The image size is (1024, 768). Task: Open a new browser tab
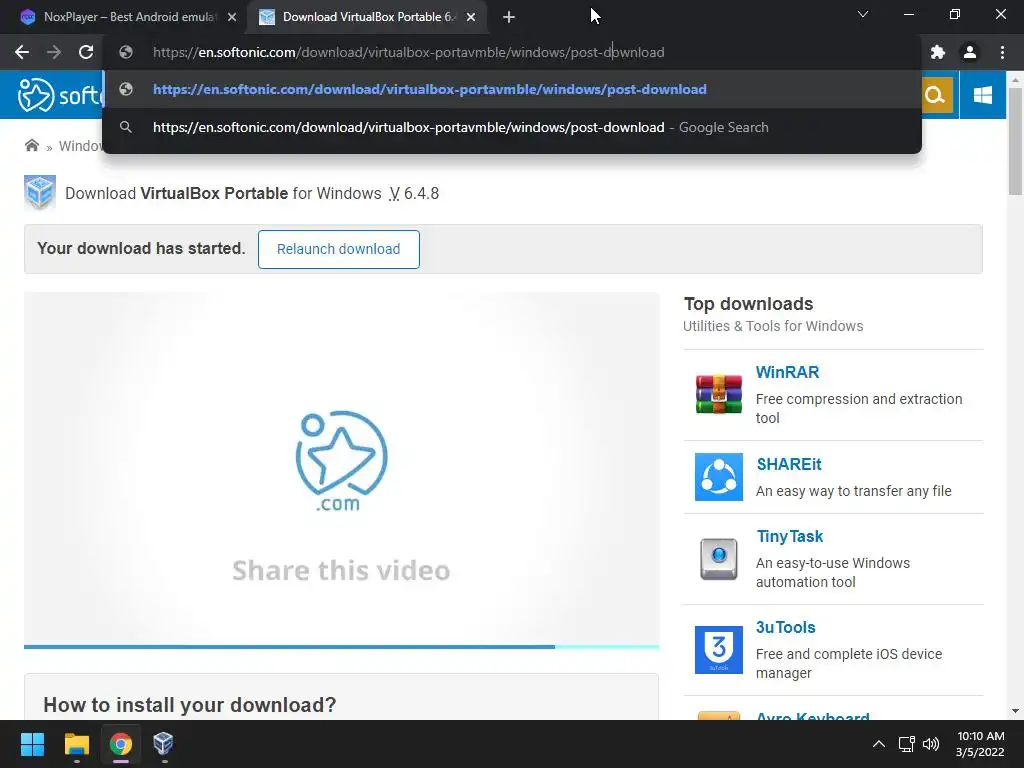coord(509,17)
